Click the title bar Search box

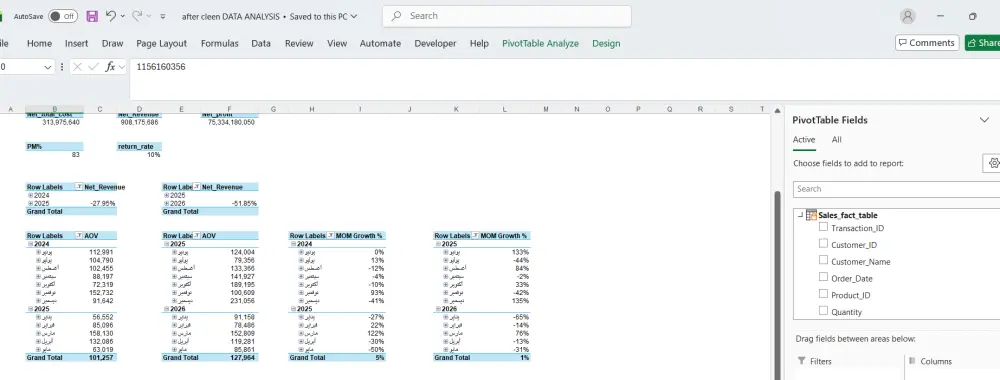(x=507, y=16)
